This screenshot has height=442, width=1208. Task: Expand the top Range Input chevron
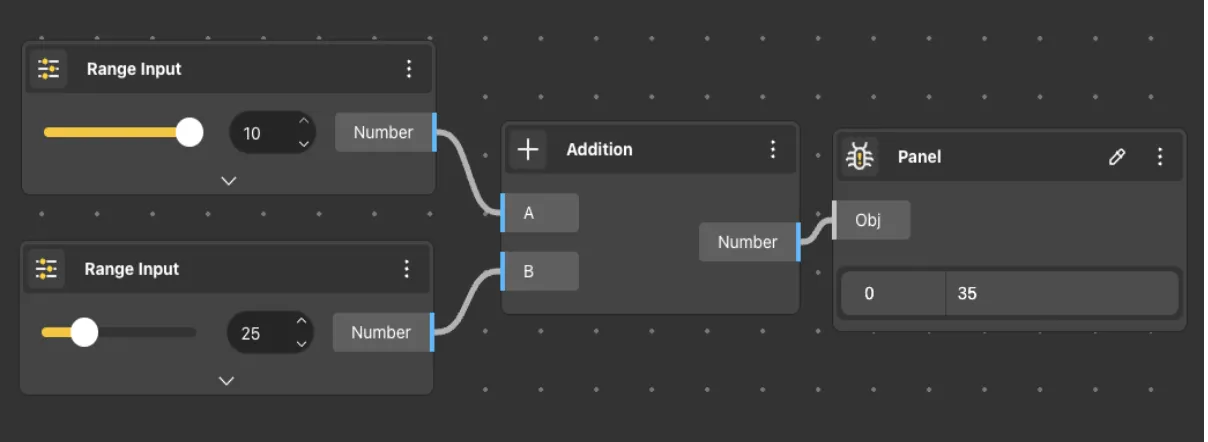[x=229, y=181]
